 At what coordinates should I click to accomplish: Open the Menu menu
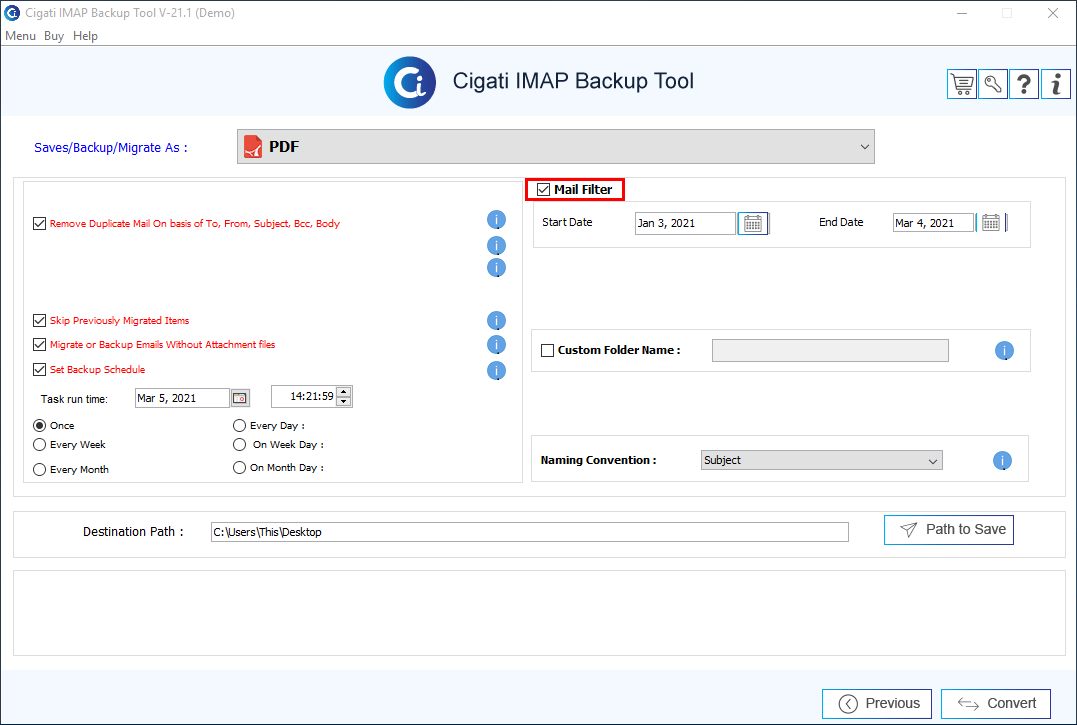tap(20, 36)
